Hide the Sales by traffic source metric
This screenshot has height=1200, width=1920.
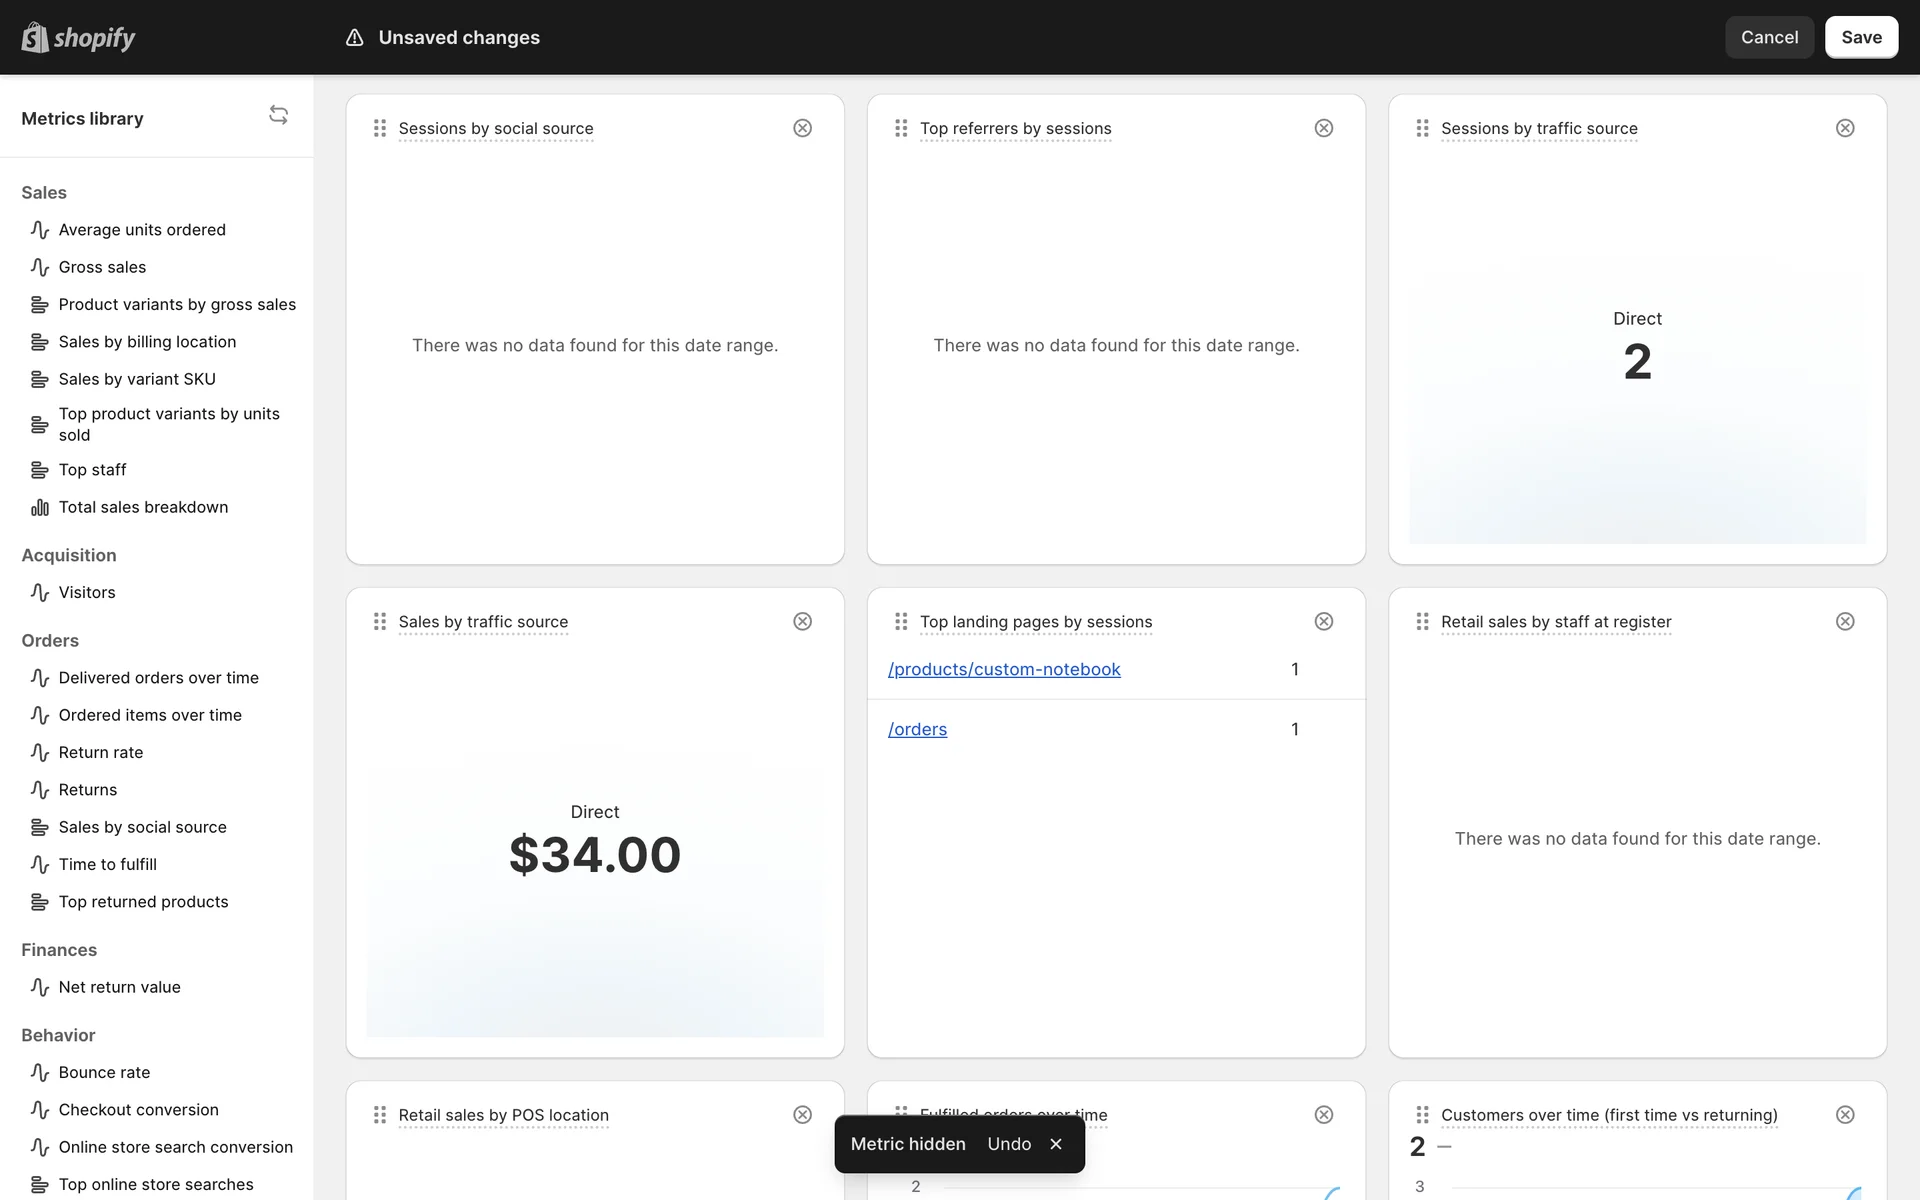[x=802, y=621]
